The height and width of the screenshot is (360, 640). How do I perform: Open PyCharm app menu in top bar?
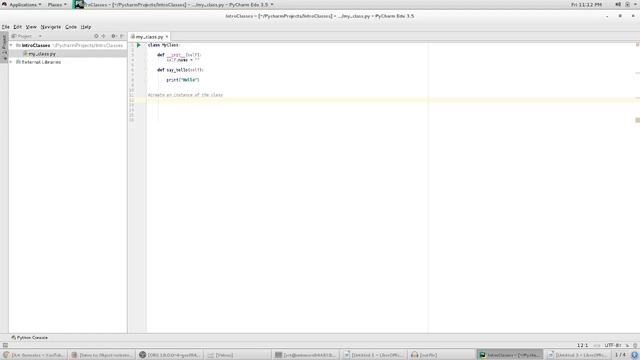tap(174, 4)
